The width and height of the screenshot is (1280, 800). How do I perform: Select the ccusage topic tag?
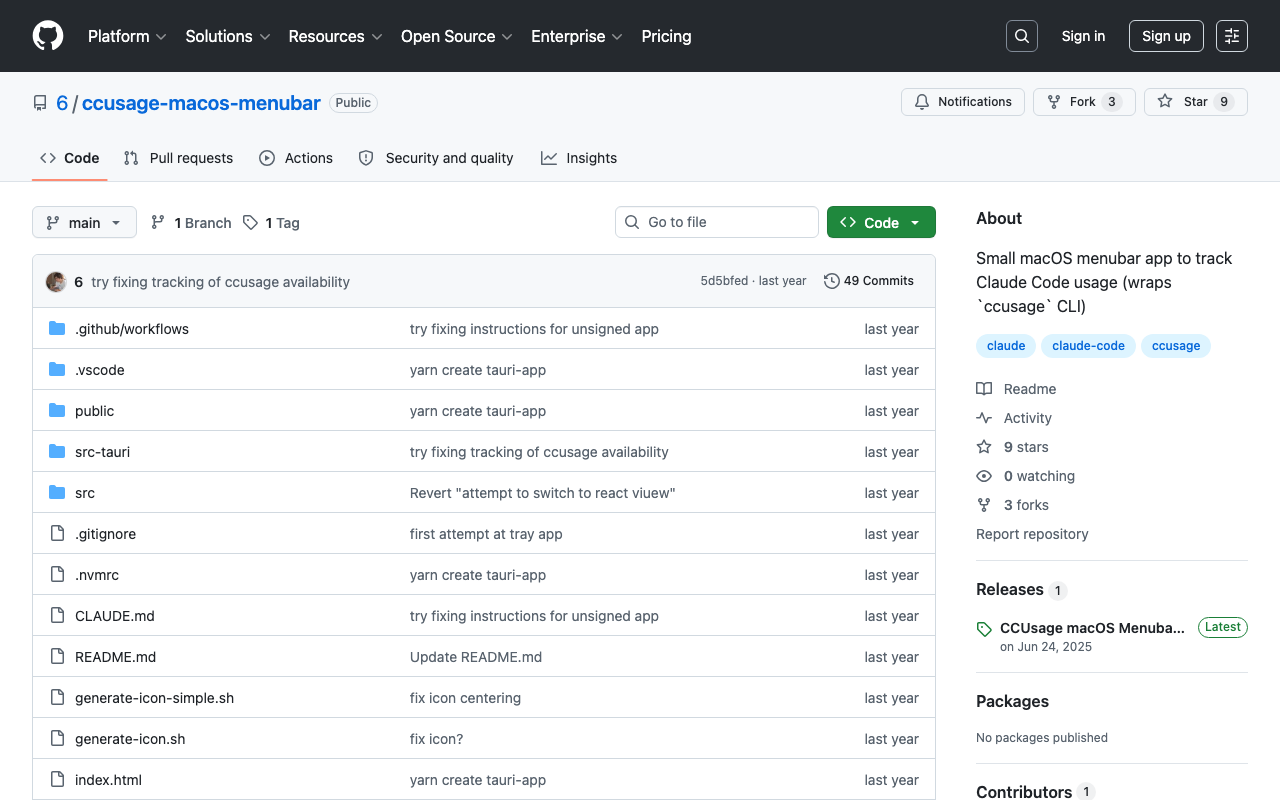[x=1176, y=346]
